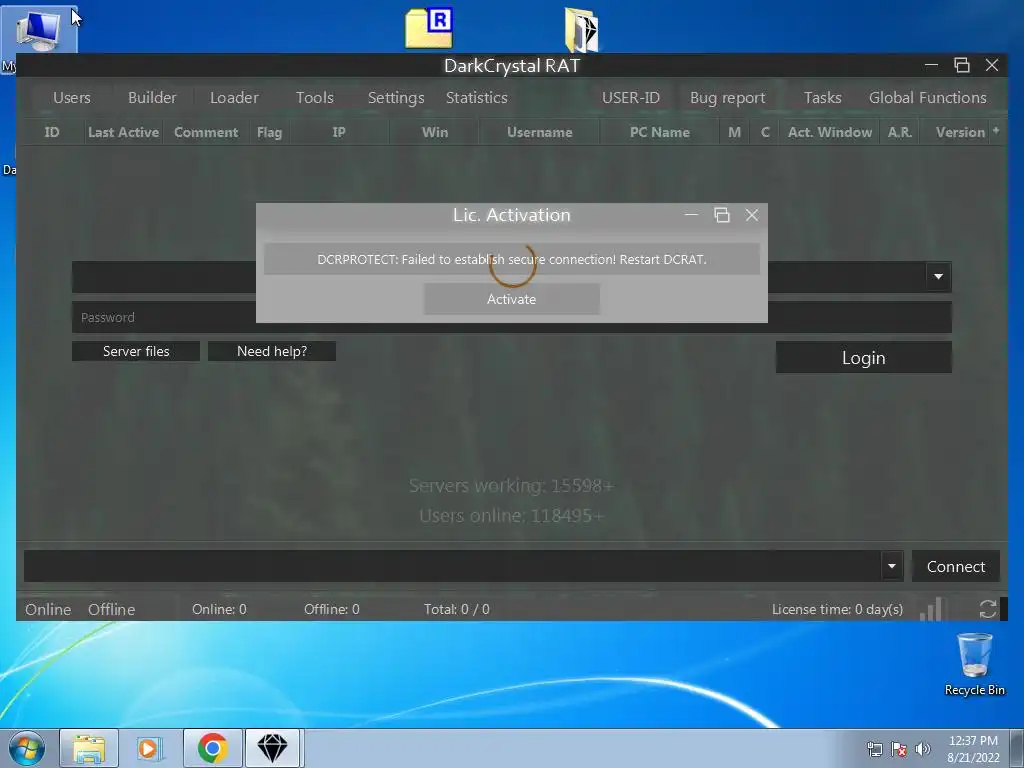Viewport: 1024px width, 768px height.
Task: Sort by the Flag column header
Action: tap(269, 133)
